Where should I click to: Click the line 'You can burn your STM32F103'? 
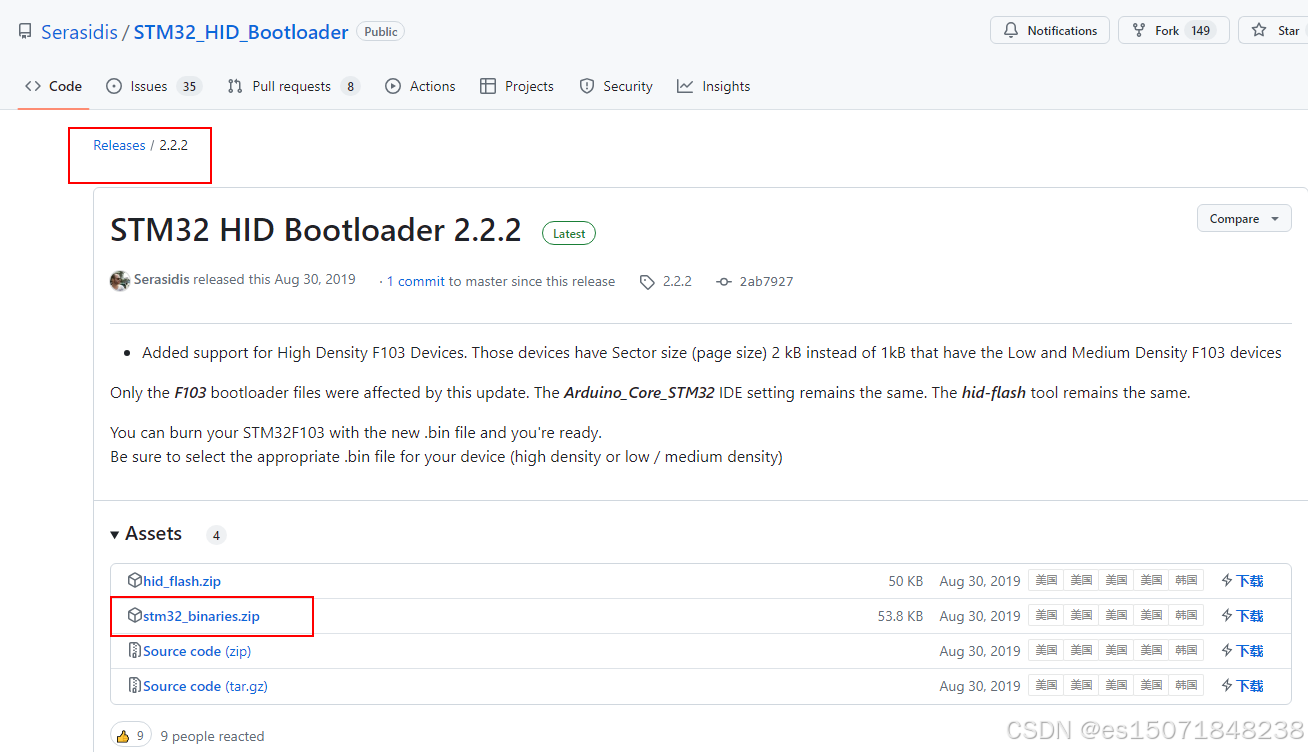356,433
